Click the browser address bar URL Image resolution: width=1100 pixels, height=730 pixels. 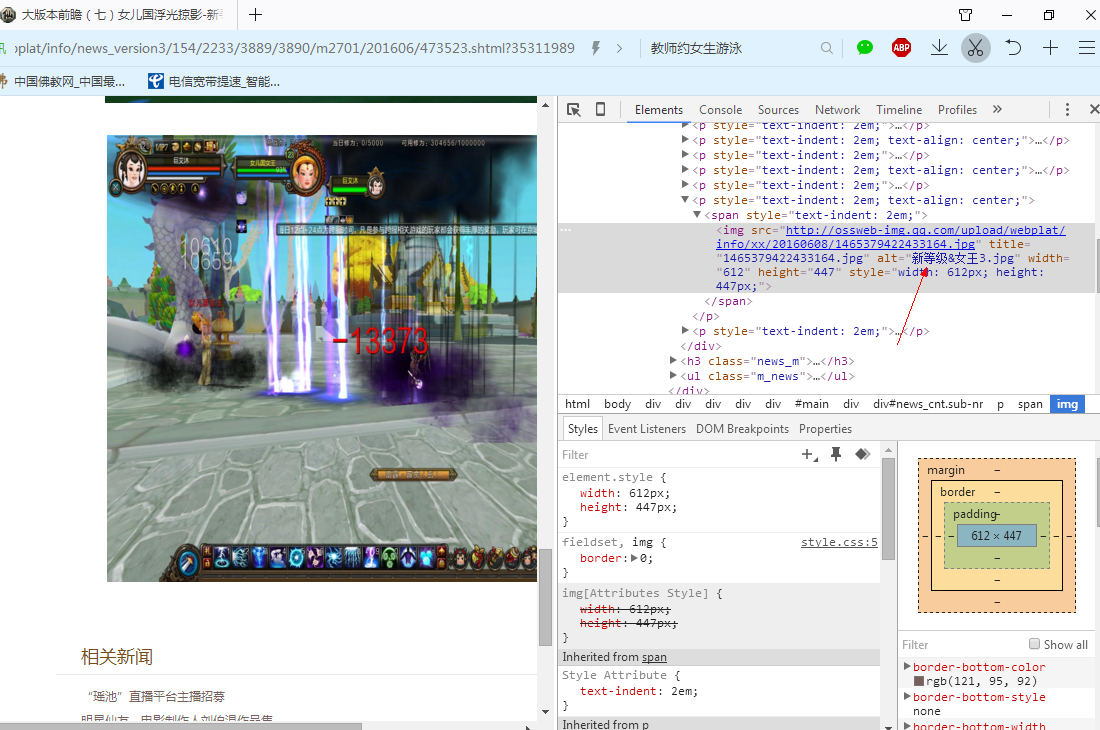[295, 48]
